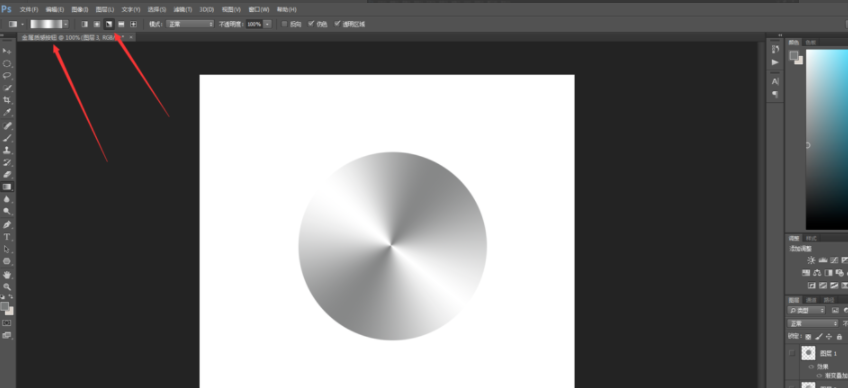Viewport: 848px width, 388px height.
Task: Select the 图层 1 layer thumbnail
Action: (808, 353)
